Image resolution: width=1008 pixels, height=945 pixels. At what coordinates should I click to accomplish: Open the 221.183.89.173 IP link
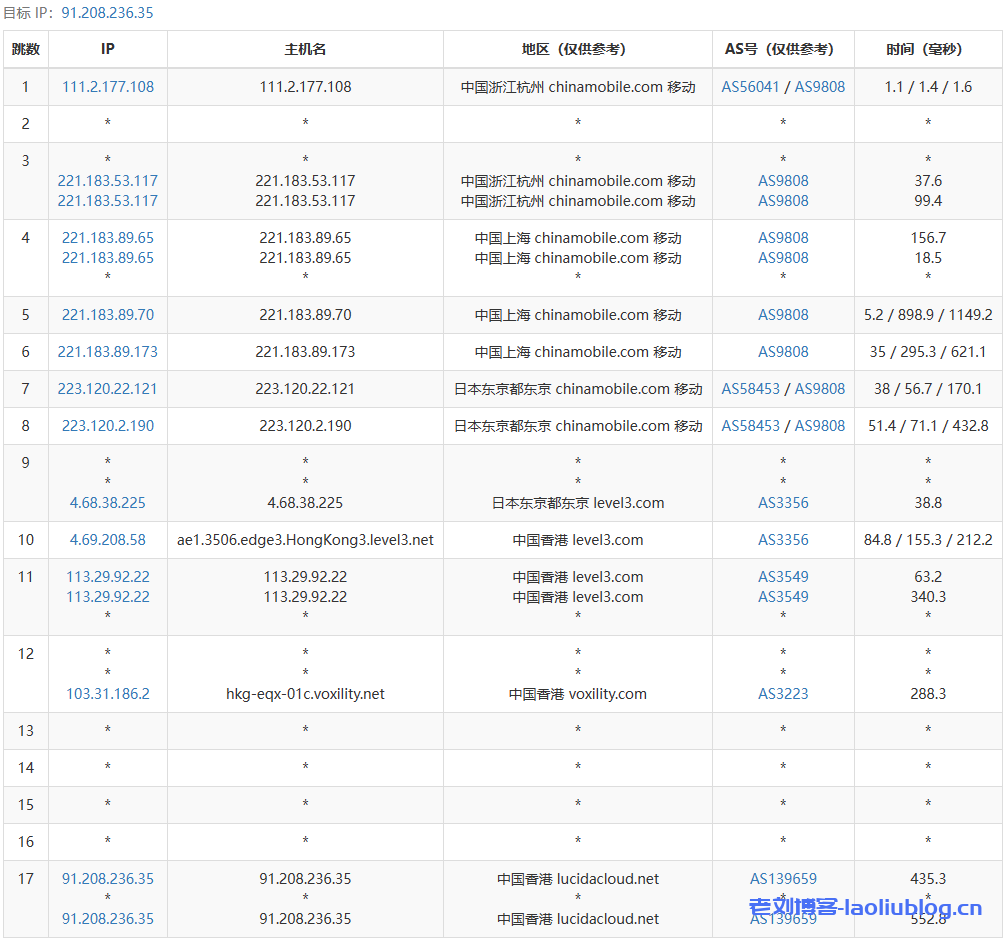point(108,352)
